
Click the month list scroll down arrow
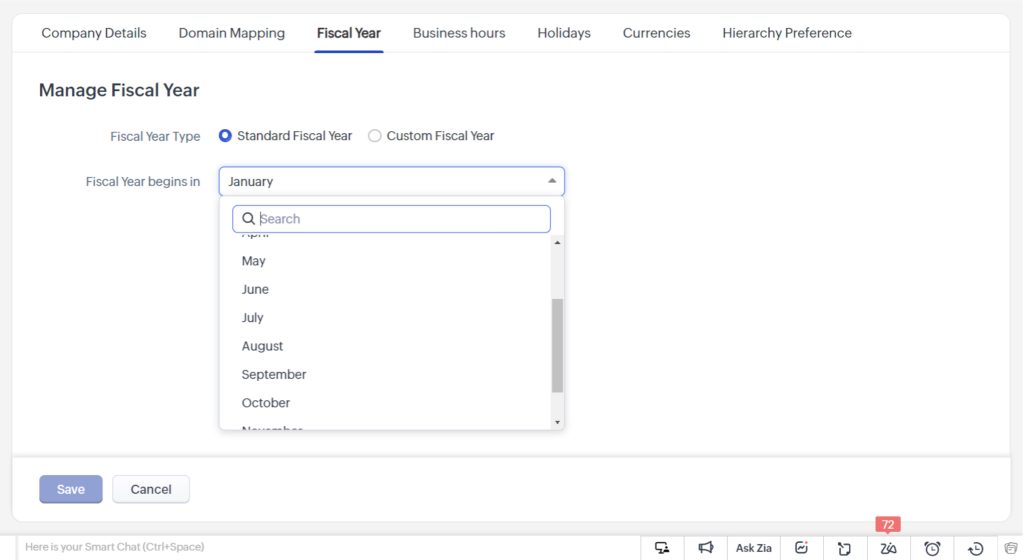point(557,422)
